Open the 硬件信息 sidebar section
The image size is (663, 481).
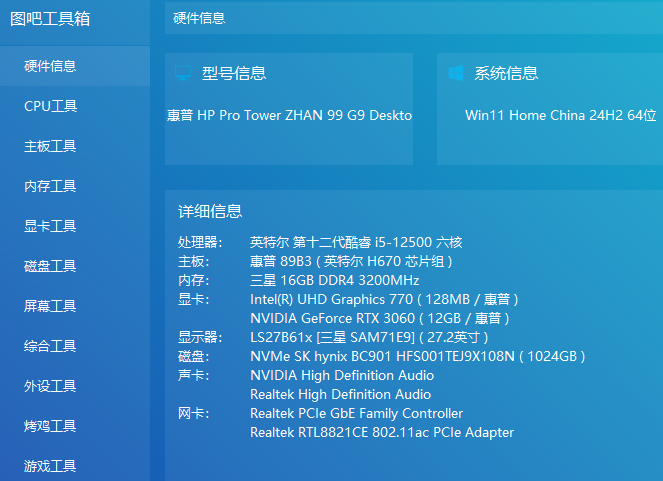75,66
